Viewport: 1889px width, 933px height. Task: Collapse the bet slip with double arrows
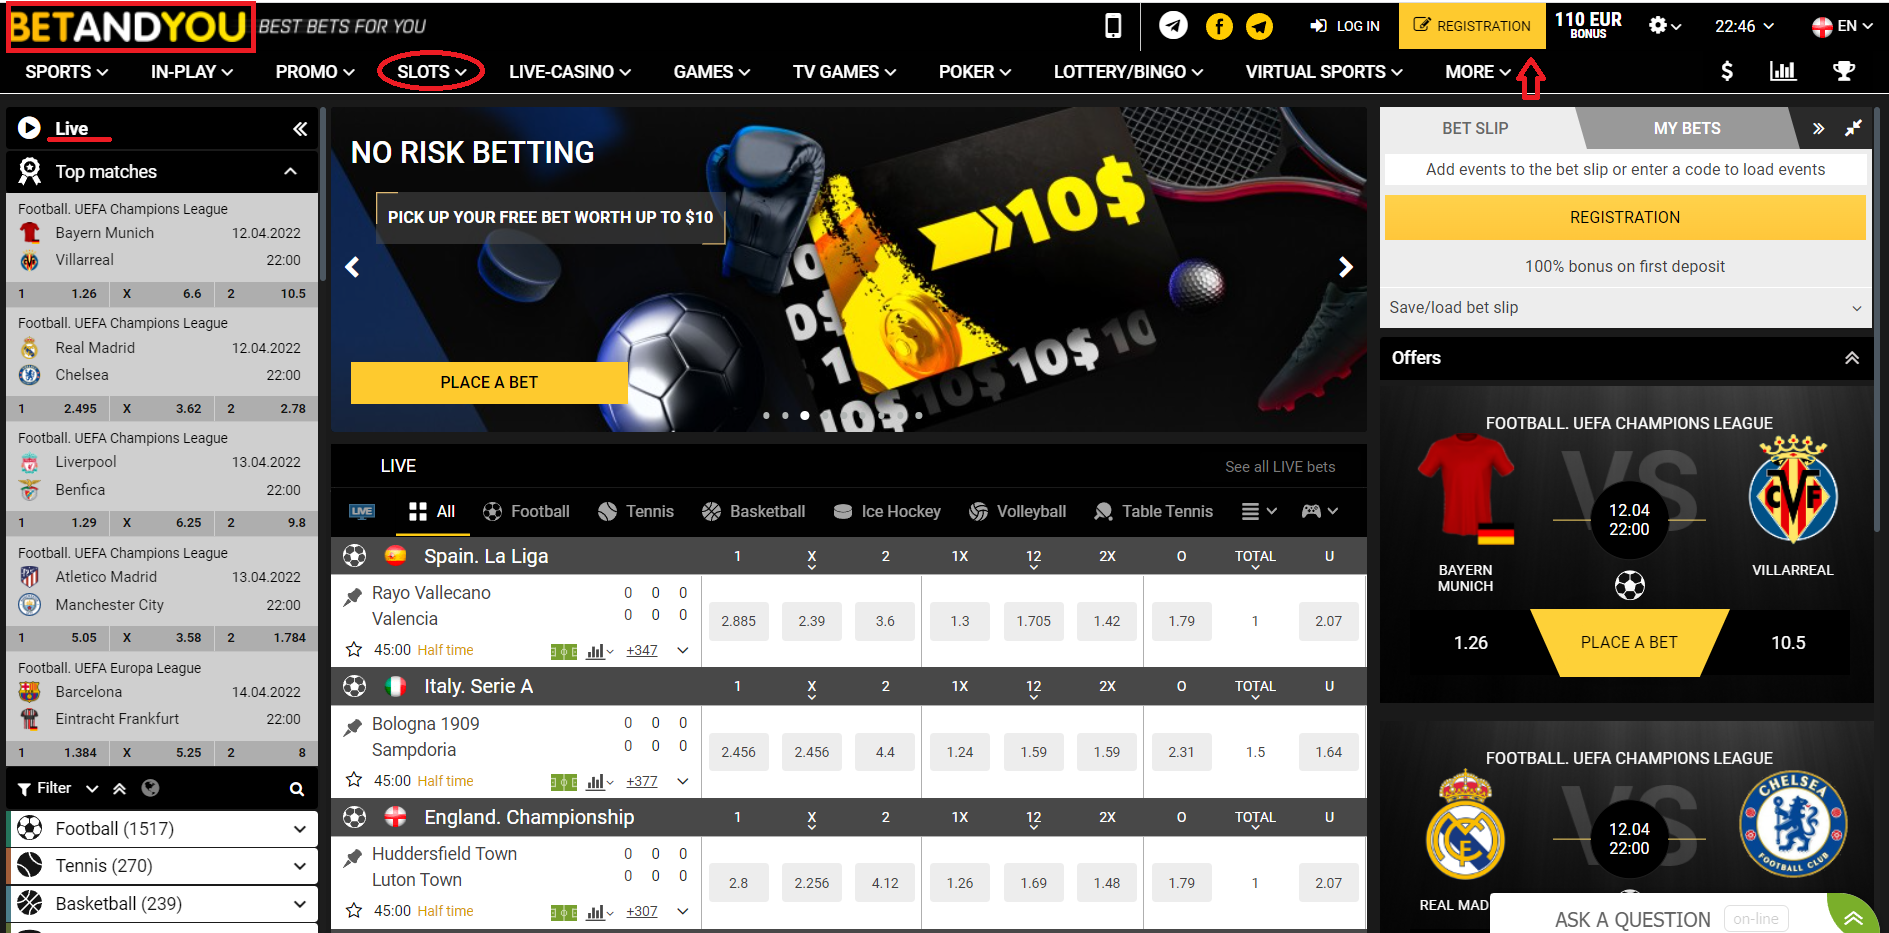[x=1818, y=128]
